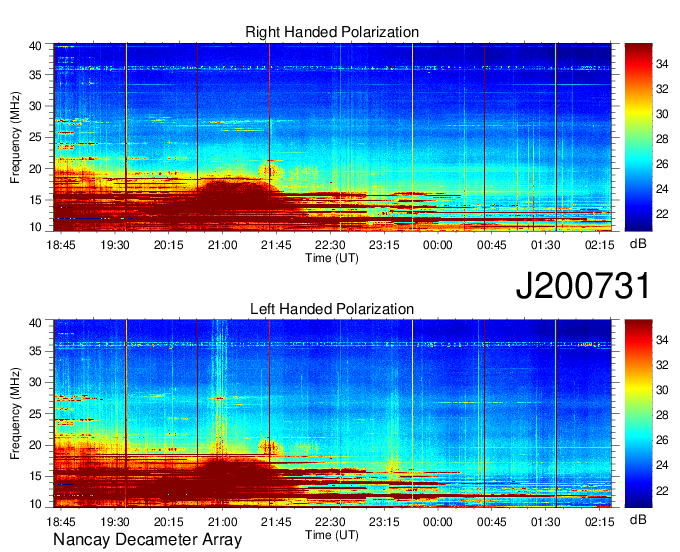Click the 15 MHz tick of Left Handed plot

(x=36, y=476)
